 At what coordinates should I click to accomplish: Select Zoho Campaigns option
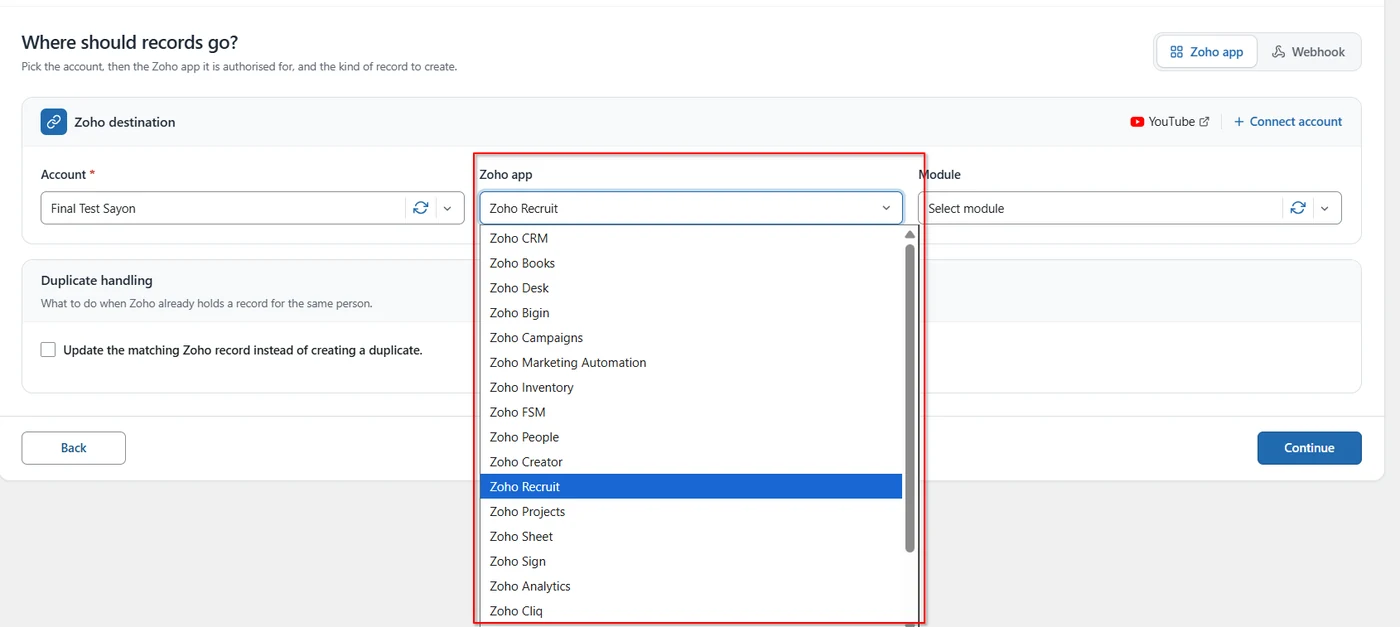click(x=691, y=338)
